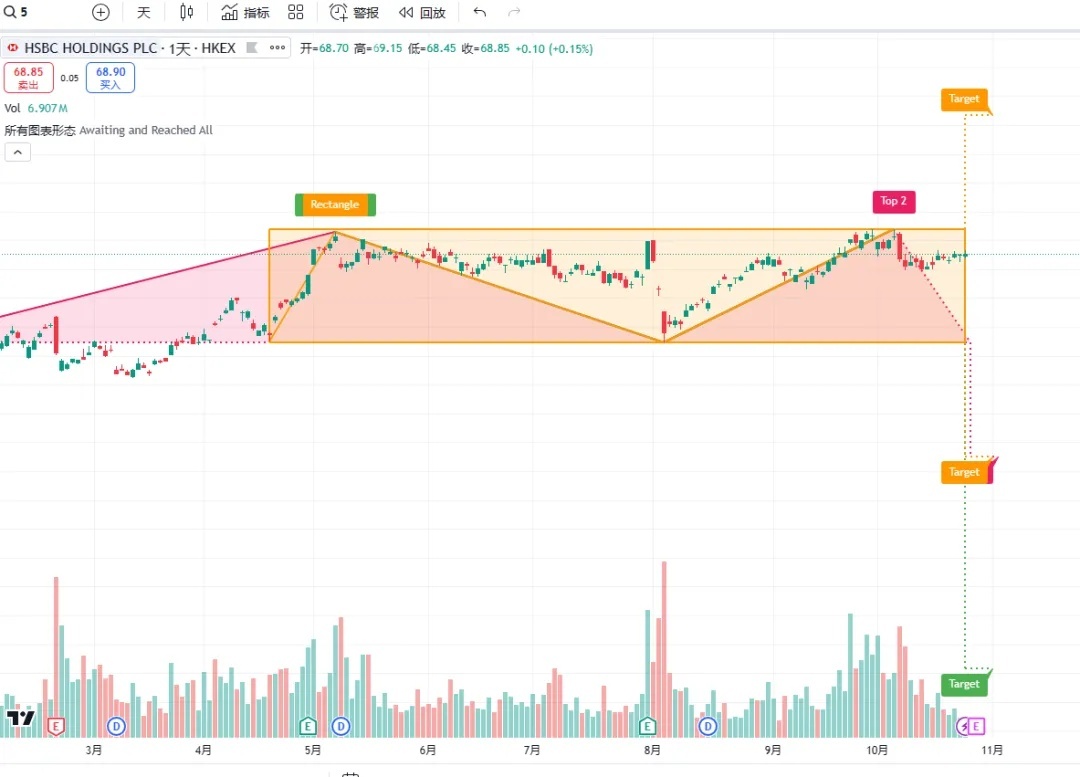Click the add symbol plus icon
1080x777 pixels.
pos(100,13)
